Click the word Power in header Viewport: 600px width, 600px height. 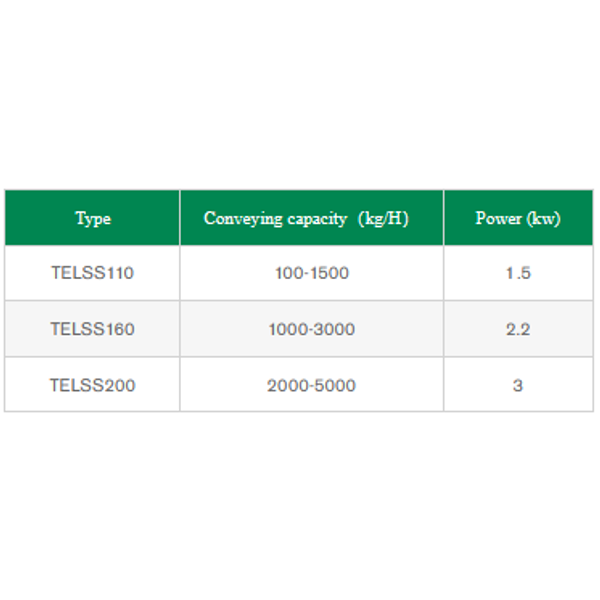[x=498, y=218]
